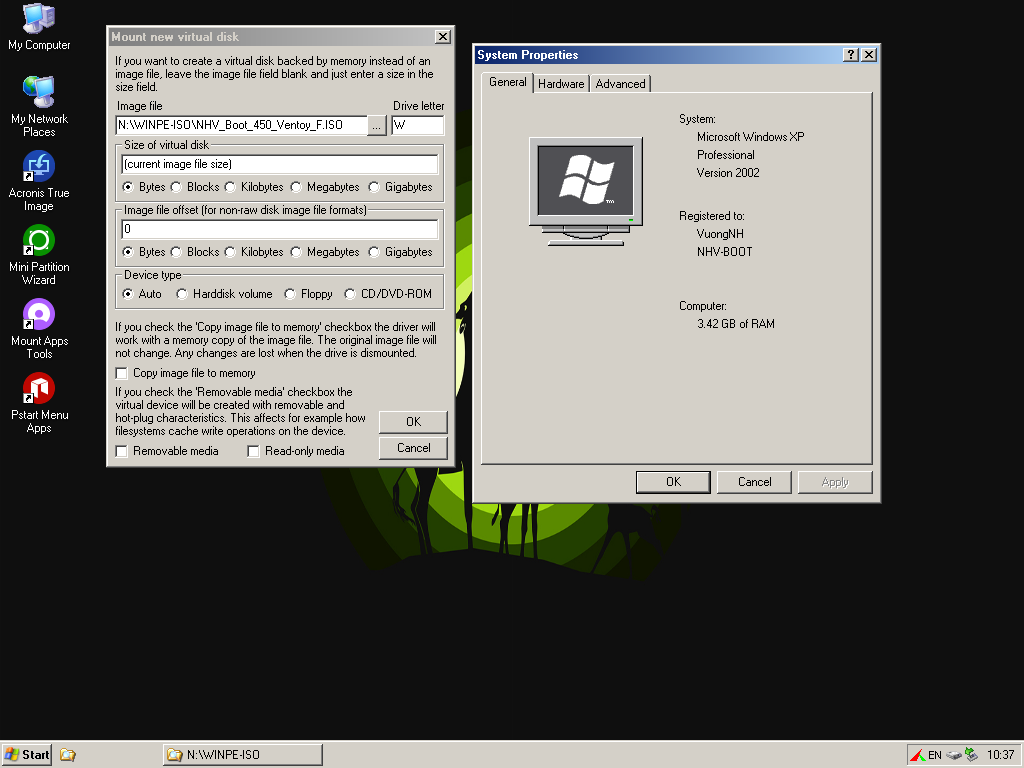Click the Image file path field
This screenshot has width=1024, height=768.
[242, 125]
